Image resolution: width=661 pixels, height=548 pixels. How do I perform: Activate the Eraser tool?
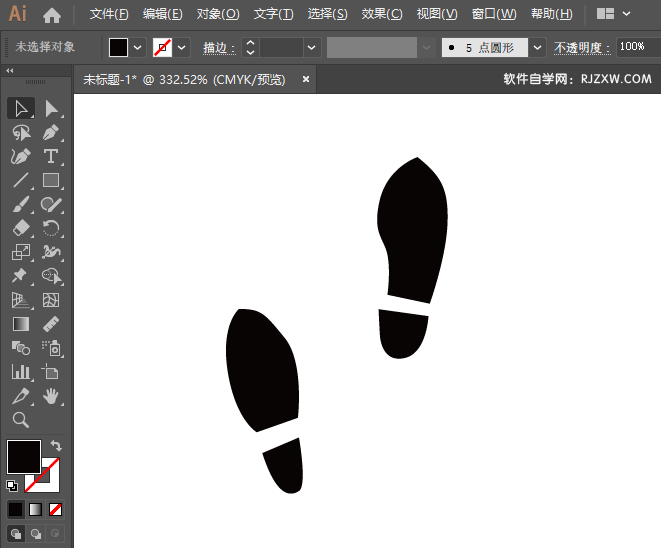pos(21,228)
